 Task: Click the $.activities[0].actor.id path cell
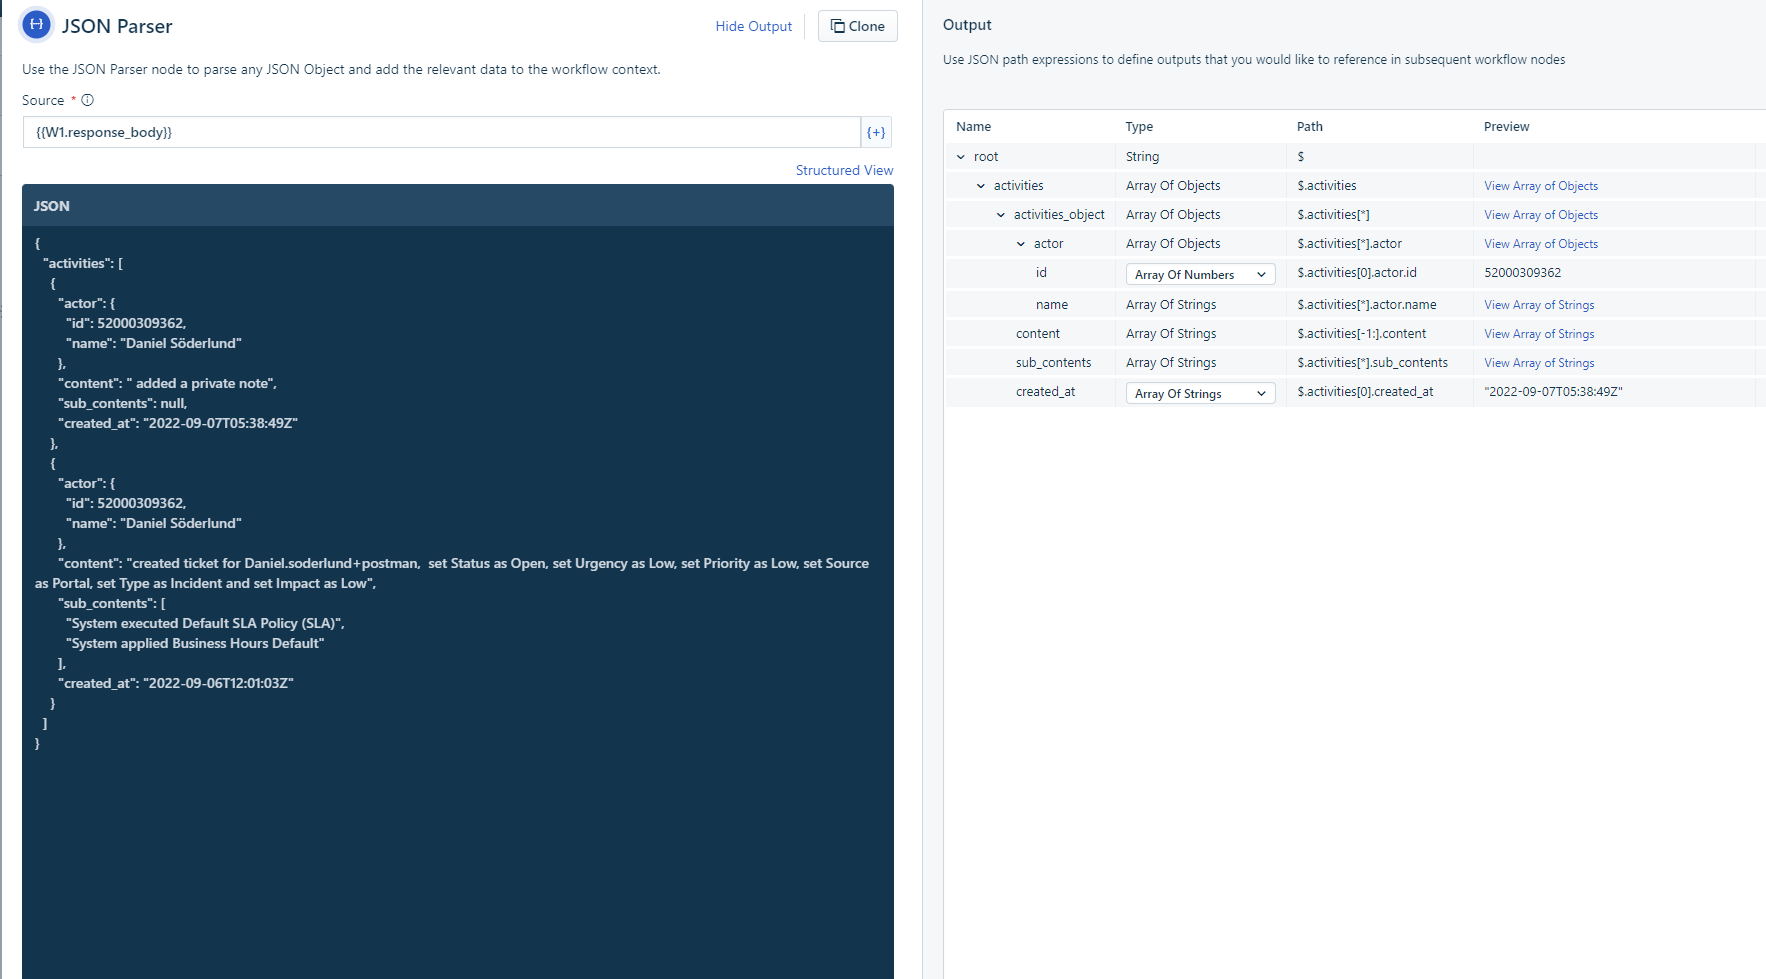1357,272
